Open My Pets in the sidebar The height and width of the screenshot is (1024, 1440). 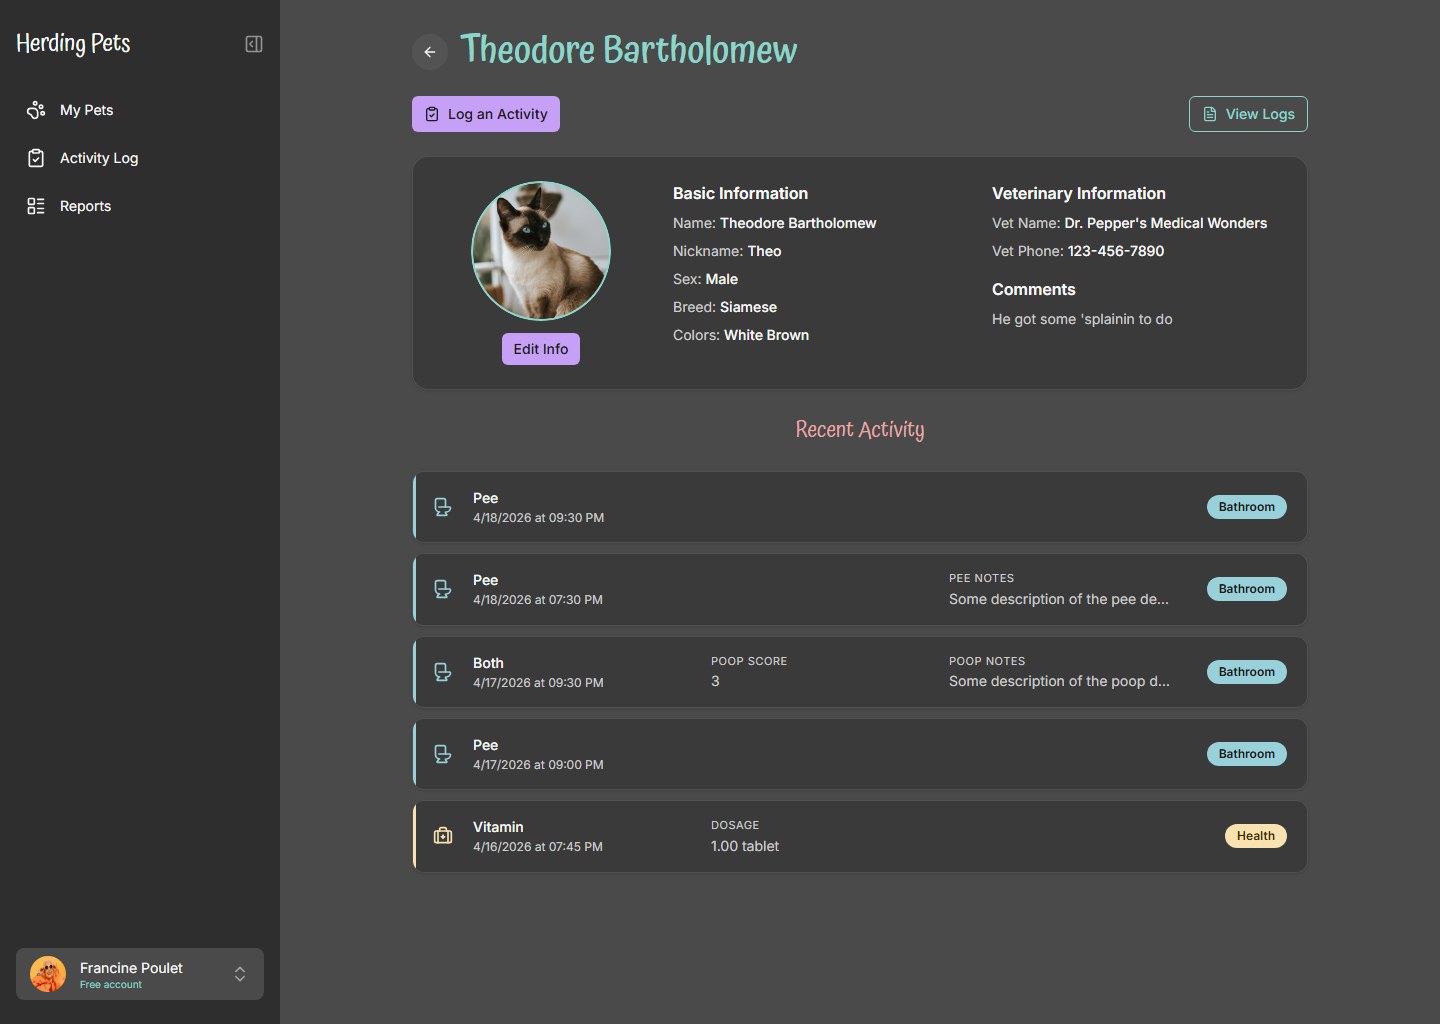pos(140,110)
